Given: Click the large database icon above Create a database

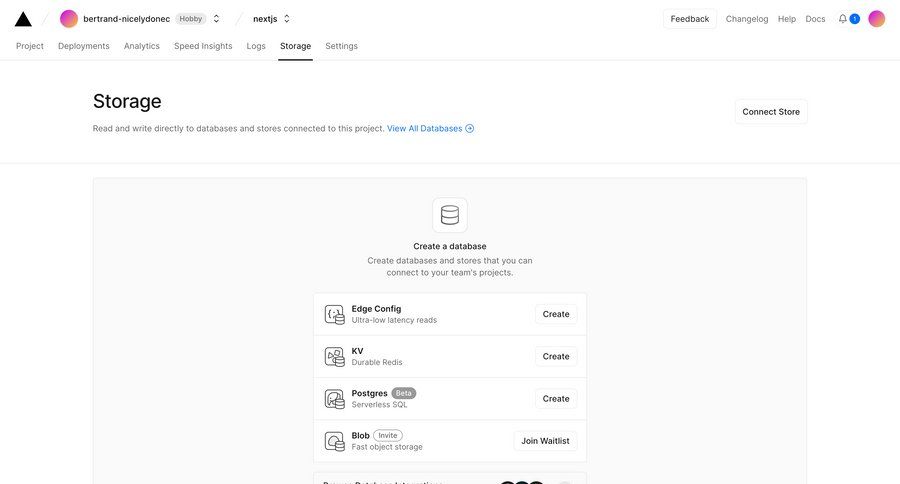Looking at the screenshot, I should (x=450, y=215).
